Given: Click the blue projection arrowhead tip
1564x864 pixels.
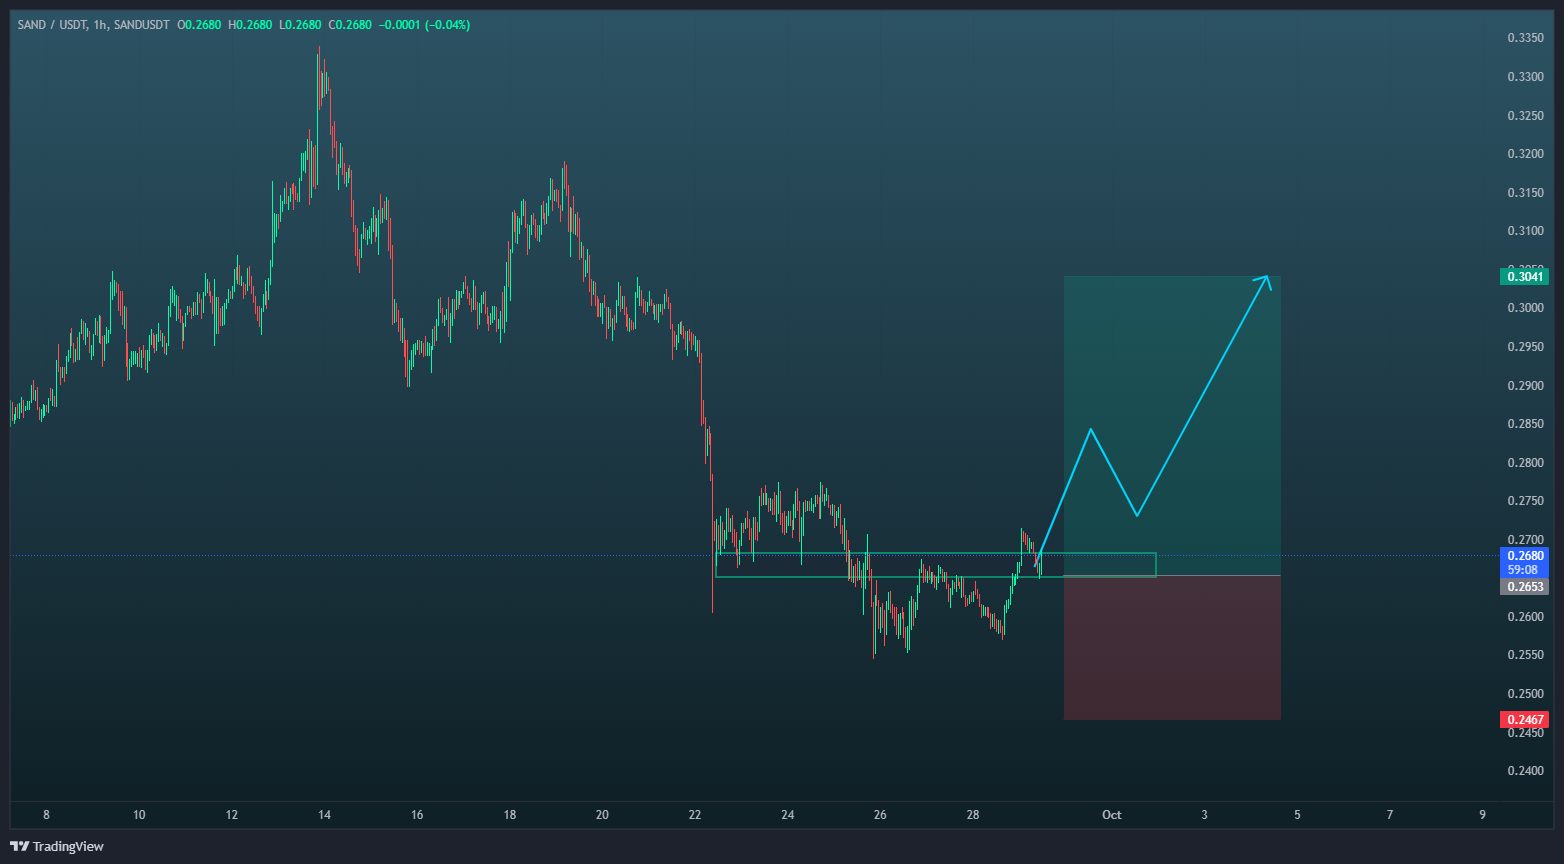Looking at the screenshot, I should click(x=1267, y=277).
